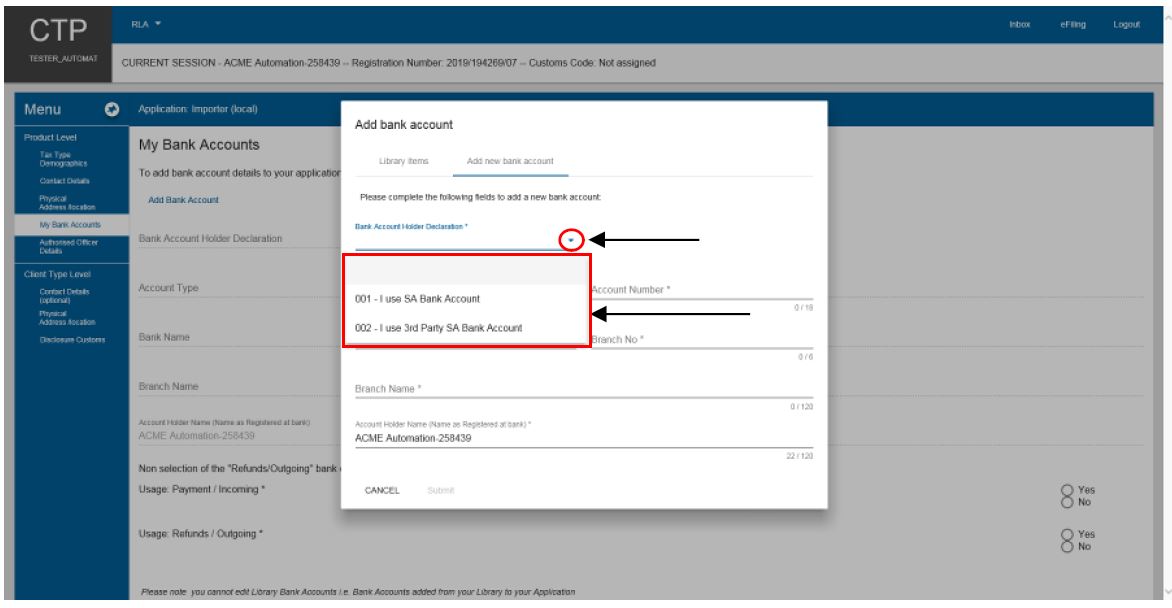The height and width of the screenshot is (608, 1172).
Task: Select Yes for Usage: Refunds / Outgoing
Action: click(1067, 535)
